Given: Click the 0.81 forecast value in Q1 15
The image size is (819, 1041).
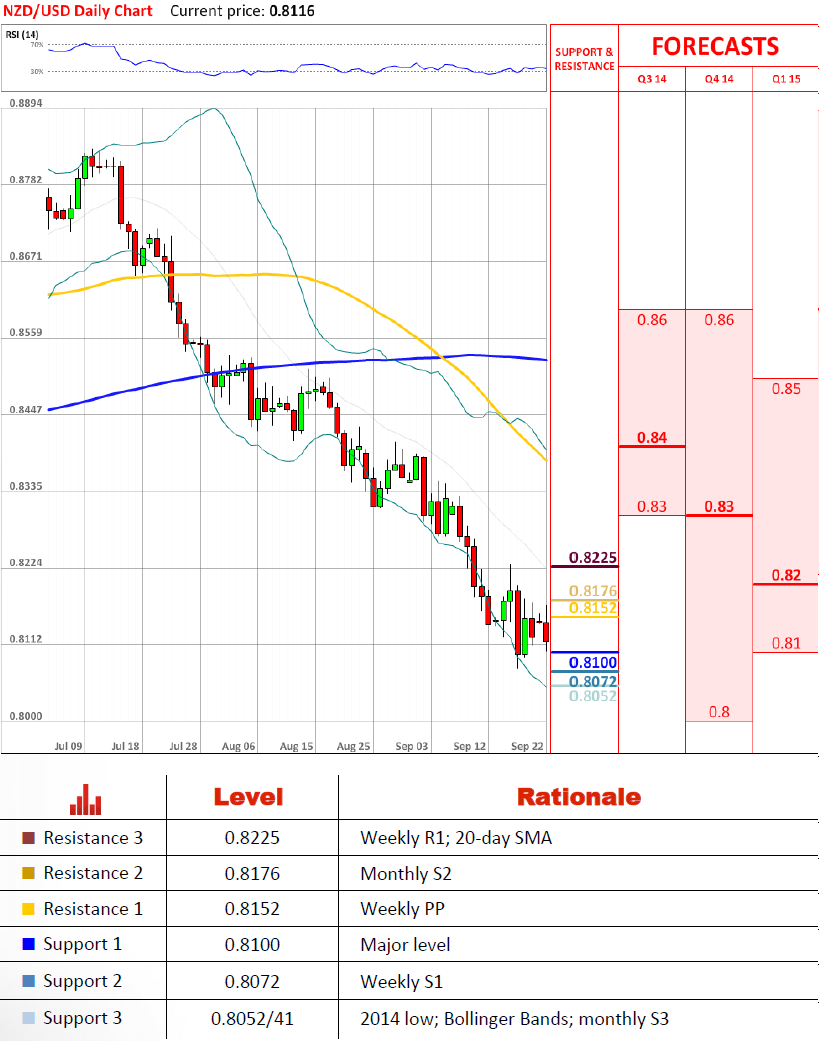Looking at the screenshot, I should pos(786,643).
